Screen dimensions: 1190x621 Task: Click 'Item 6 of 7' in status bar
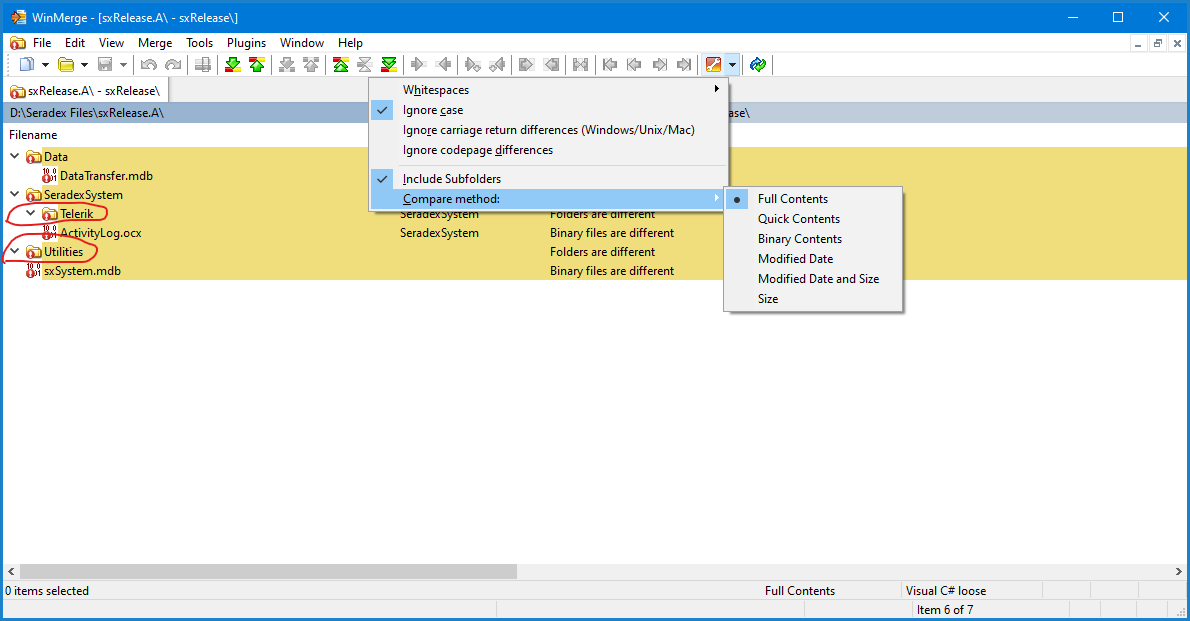[945, 610]
